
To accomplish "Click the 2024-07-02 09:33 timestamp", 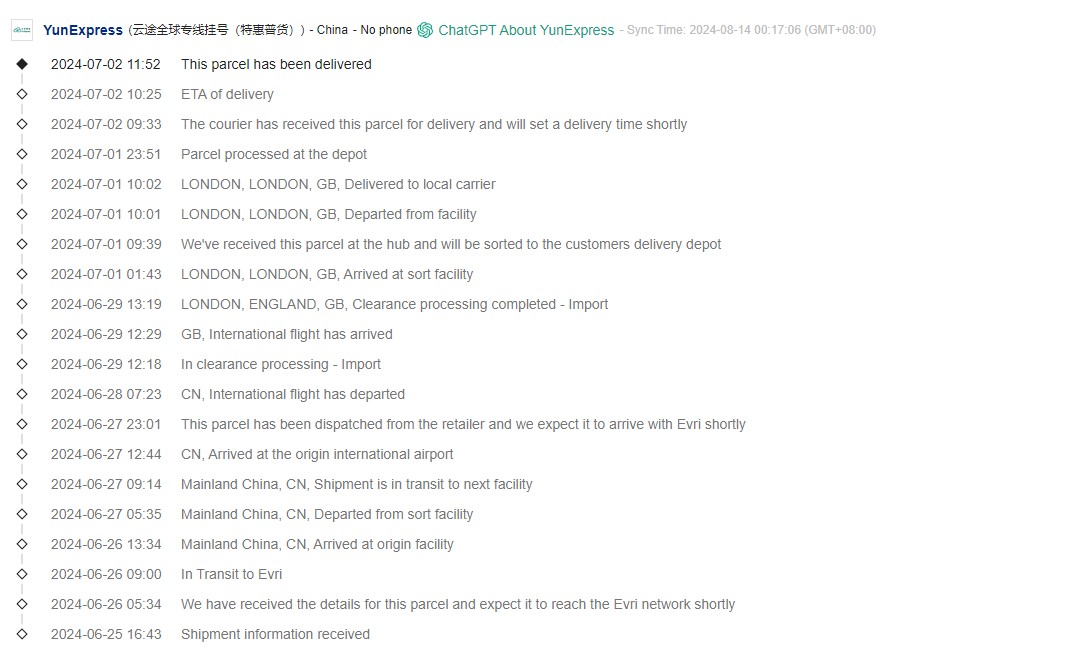I will coord(106,124).
